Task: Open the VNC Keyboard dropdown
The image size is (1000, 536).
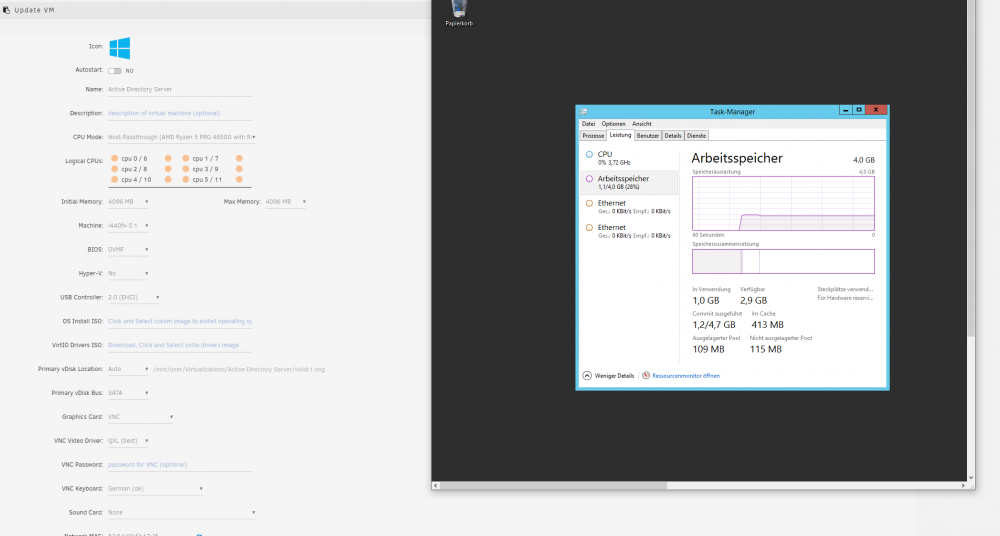Action: [x=156, y=489]
